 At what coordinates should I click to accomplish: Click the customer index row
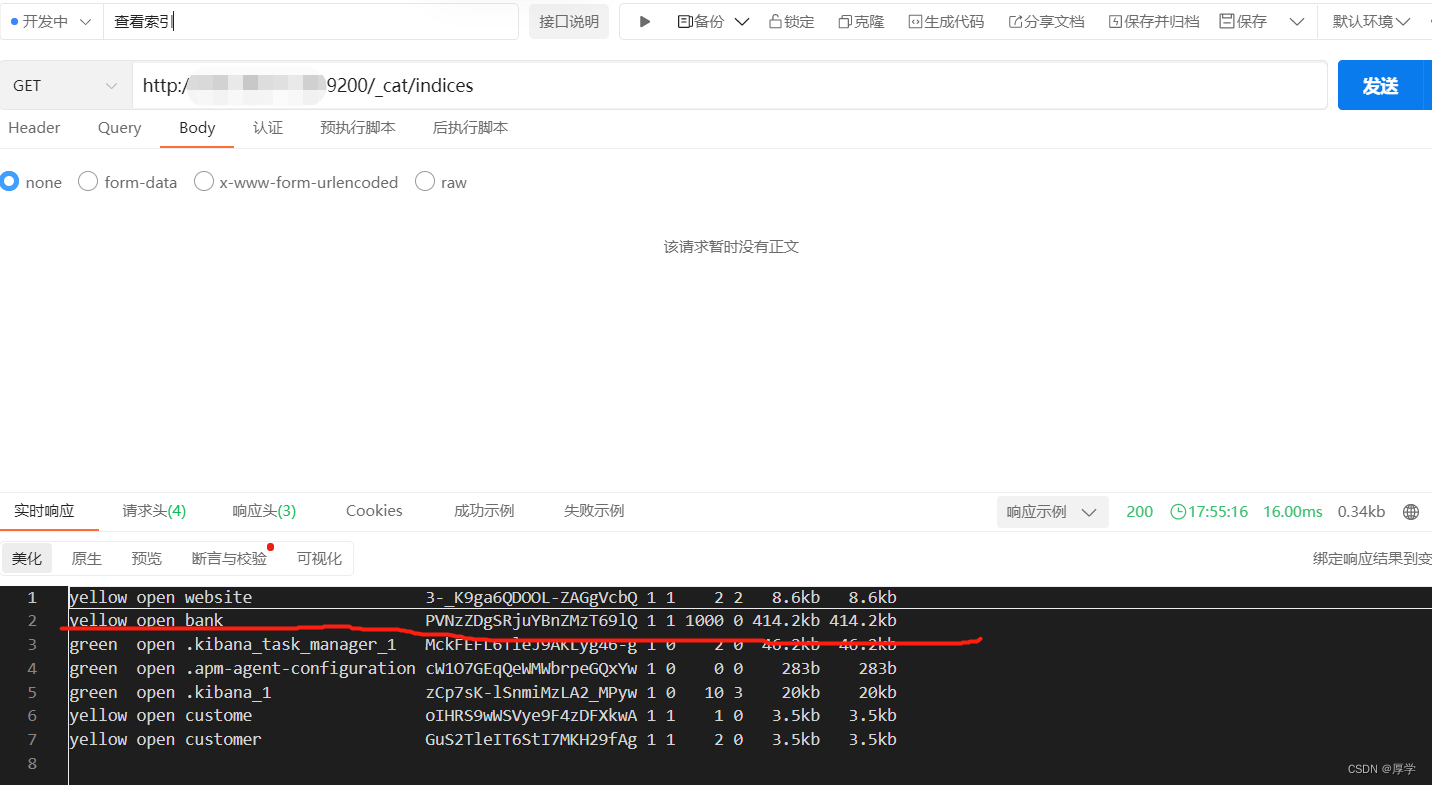coord(483,740)
